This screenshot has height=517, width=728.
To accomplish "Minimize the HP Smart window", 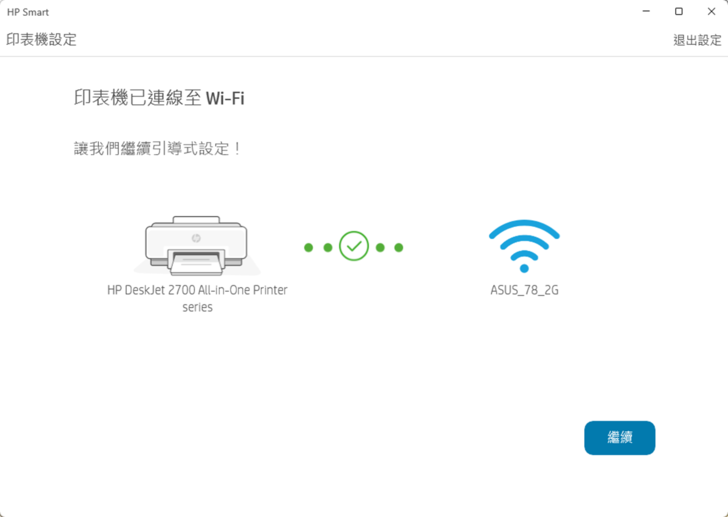I will (x=646, y=12).
